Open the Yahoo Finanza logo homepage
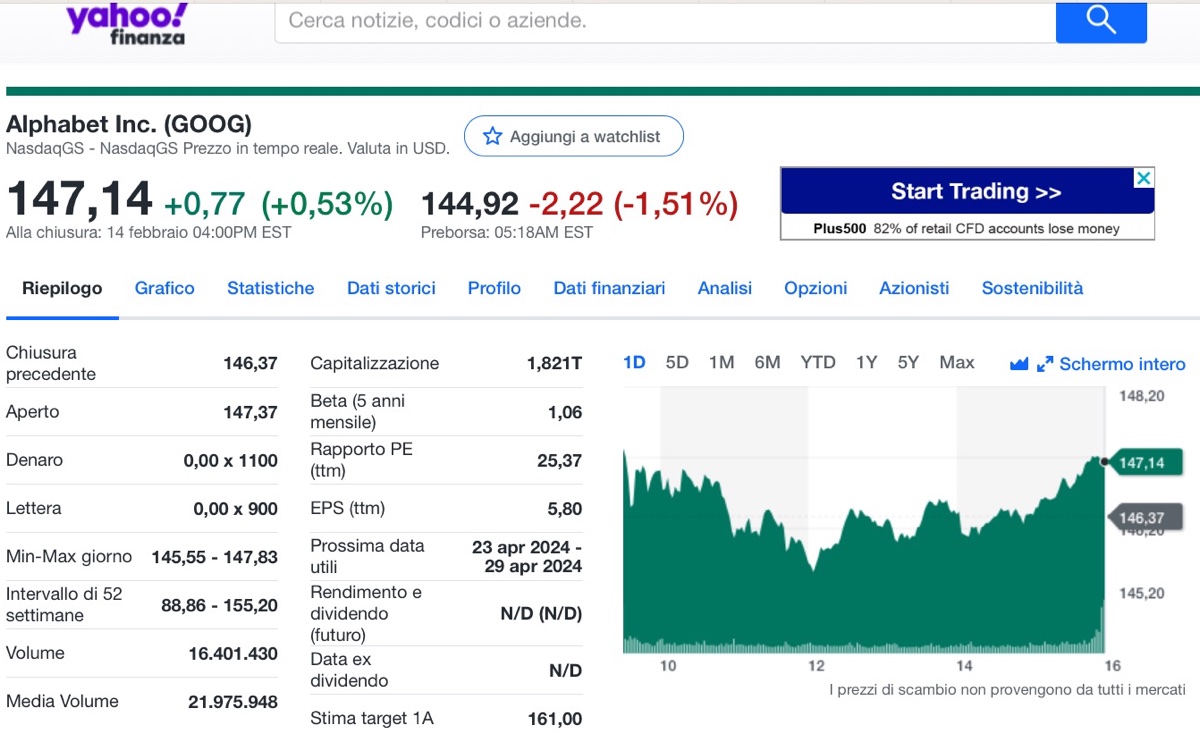The width and height of the screenshot is (1200, 734). click(127, 23)
